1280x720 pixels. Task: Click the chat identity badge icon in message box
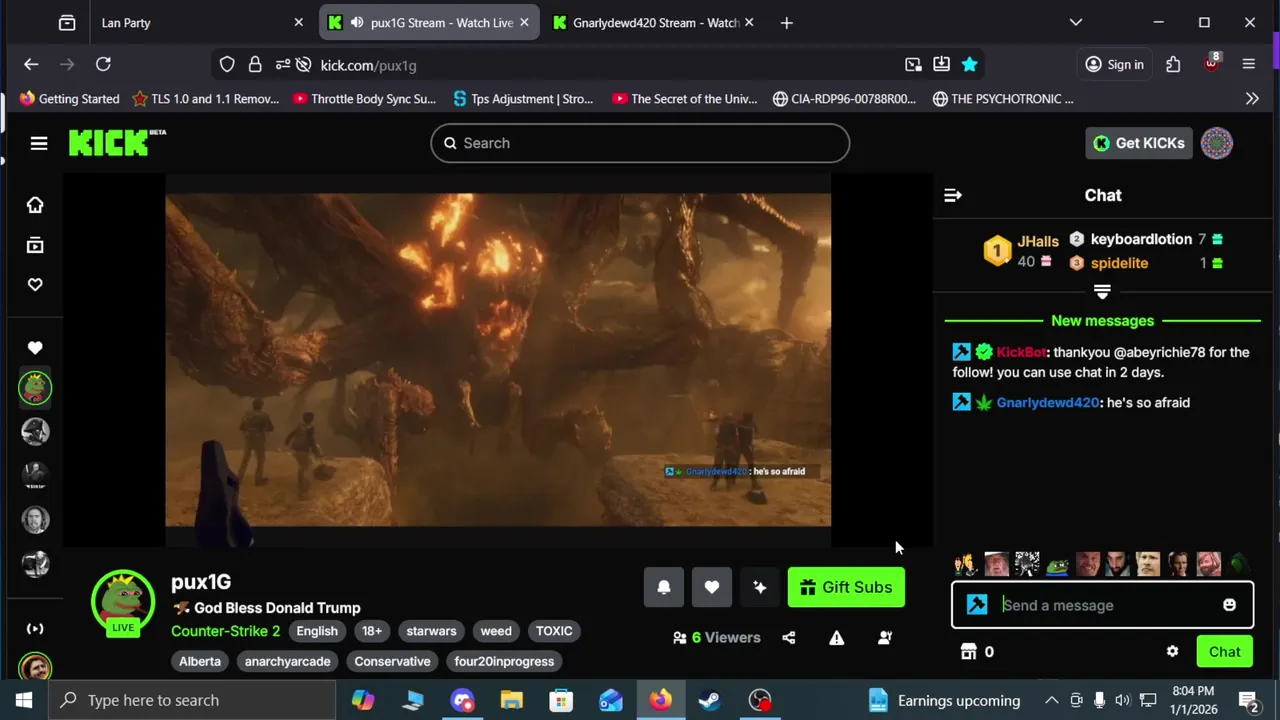coord(977,605)
